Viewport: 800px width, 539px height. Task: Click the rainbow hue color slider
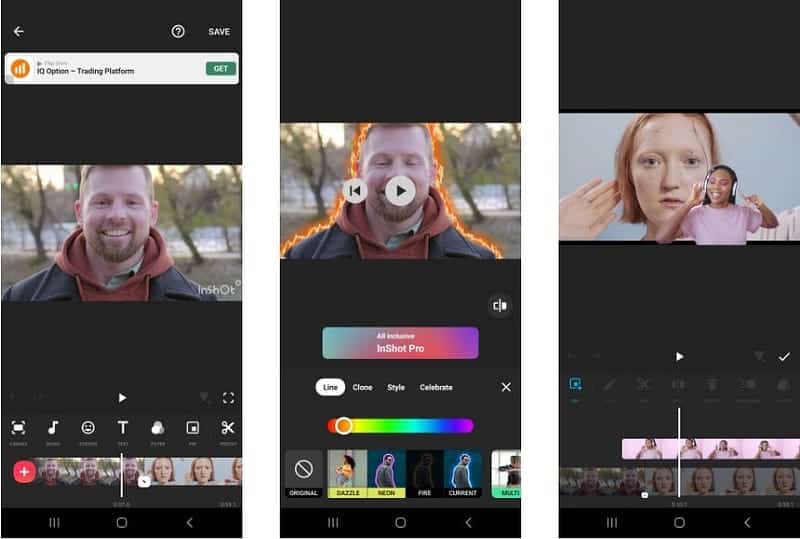[400, 426]
